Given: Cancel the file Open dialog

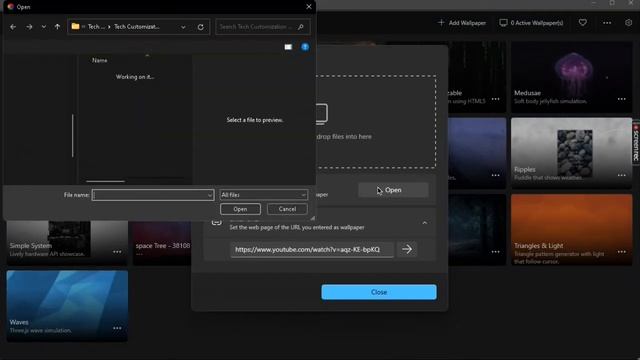Looking at the screenshot, I should 287,209.
